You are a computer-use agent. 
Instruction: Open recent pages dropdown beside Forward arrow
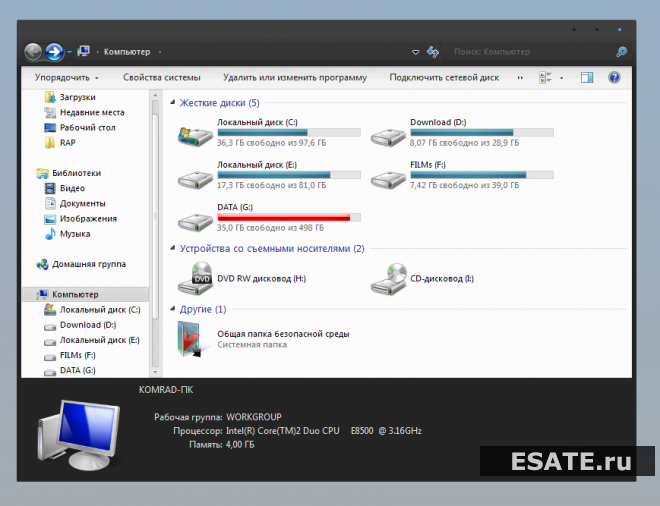coord(69,52)
